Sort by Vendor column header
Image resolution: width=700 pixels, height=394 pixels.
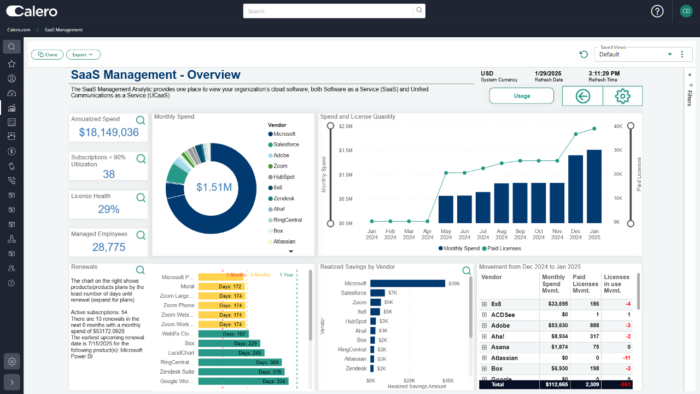pos(492,277)
